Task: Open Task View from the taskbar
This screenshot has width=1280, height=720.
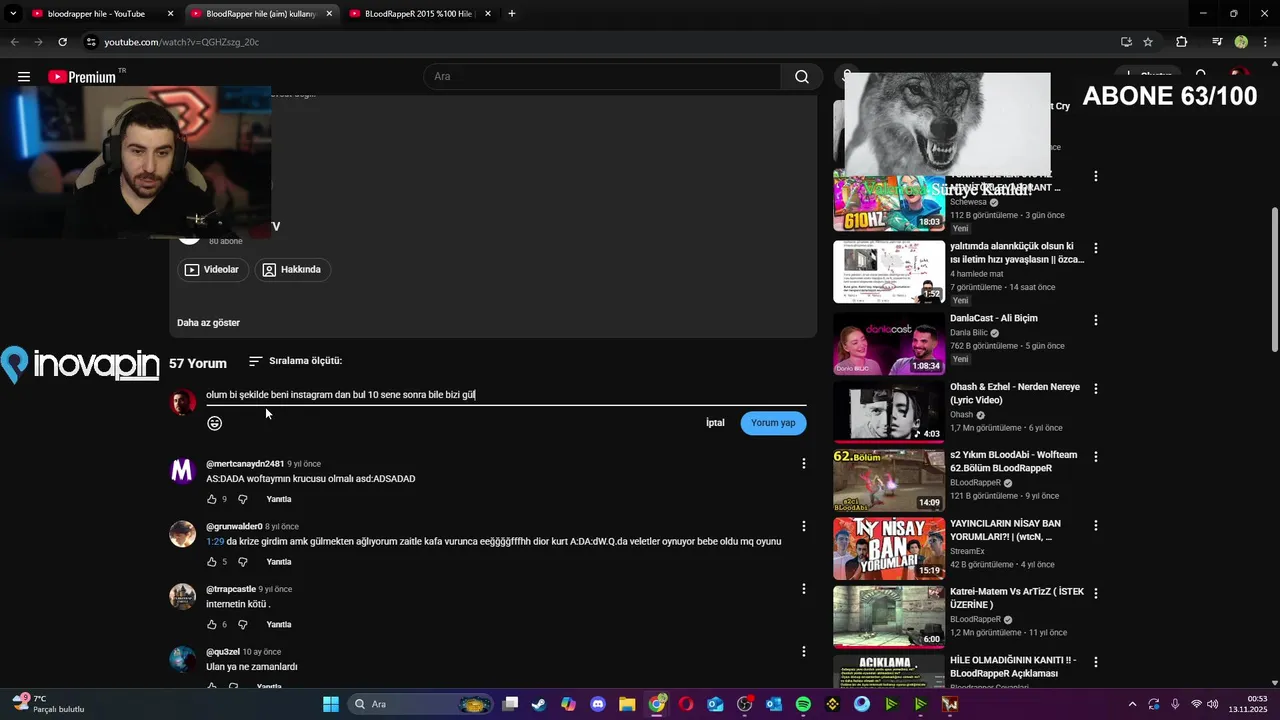Action: coord(510,704)
